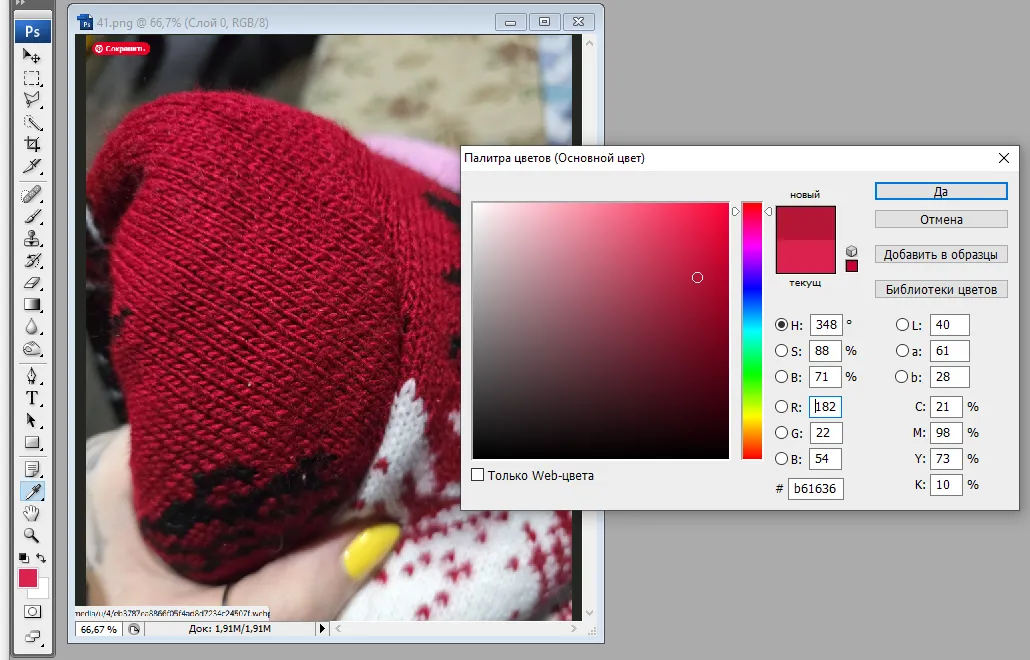The width and height of the screenshot is (1030, 660).
Task: Enable the 'Только Web-цвета' checkbox
Action: pos(478,475)
